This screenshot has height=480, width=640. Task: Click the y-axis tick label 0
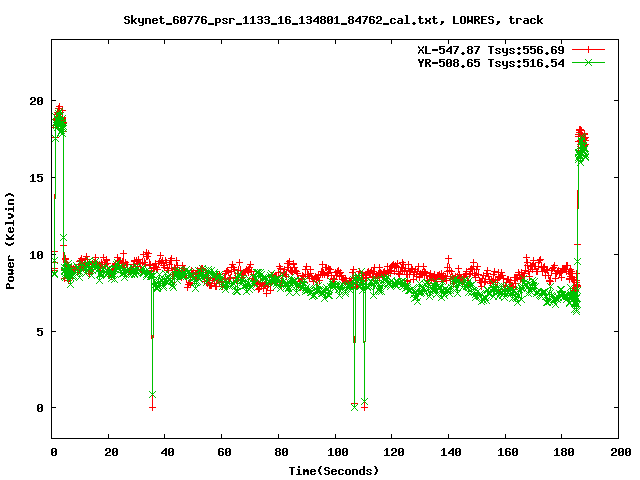pyautogui.click(x=40, y=408)
